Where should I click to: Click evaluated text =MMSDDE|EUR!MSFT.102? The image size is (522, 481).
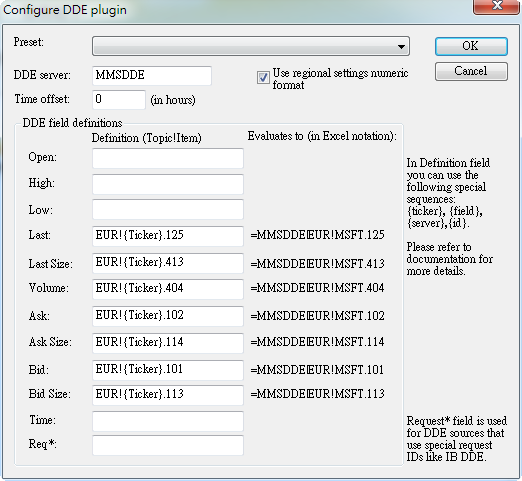point(317,316)
